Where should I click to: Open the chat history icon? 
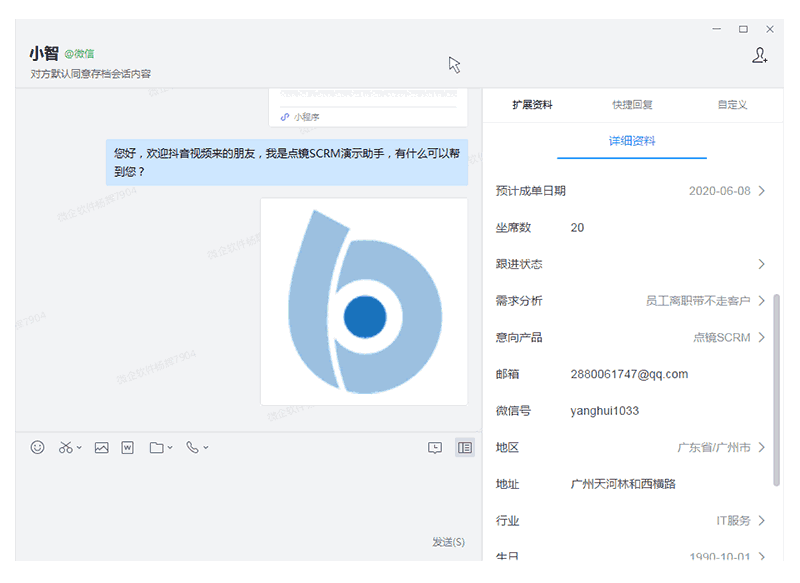point(435,448)
